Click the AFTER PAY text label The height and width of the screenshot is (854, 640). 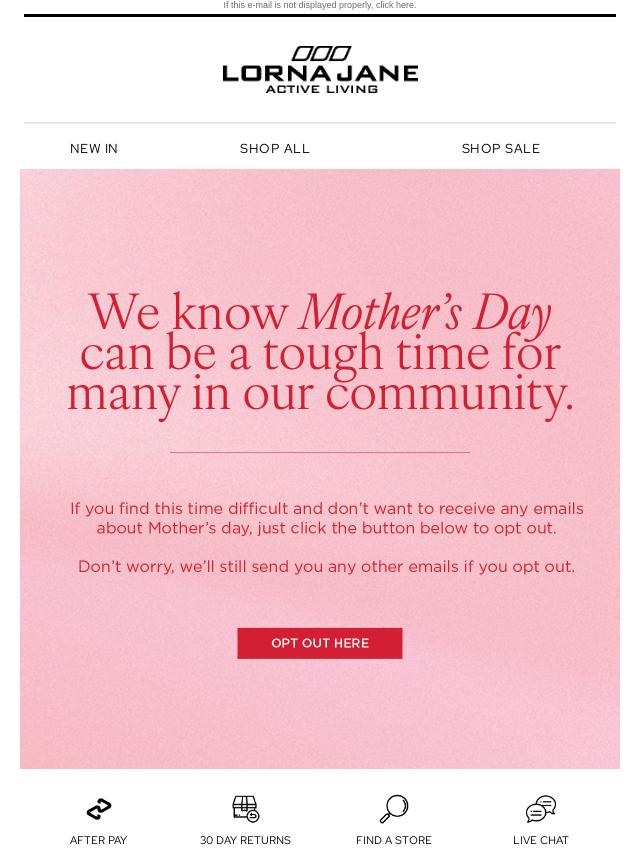click(x=98, y=840)
